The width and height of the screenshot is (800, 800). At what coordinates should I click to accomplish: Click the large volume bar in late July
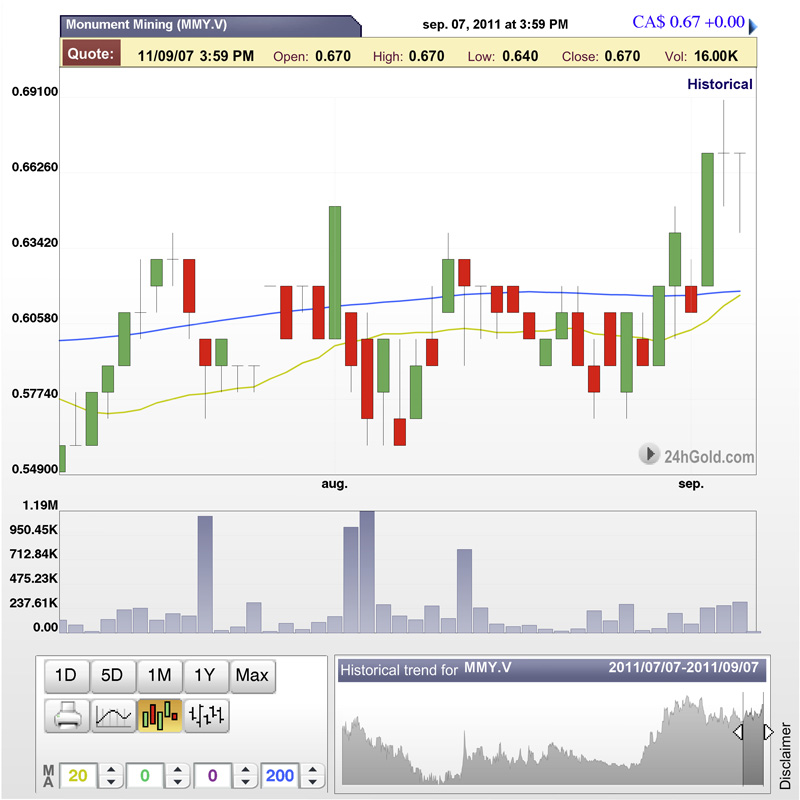(205, 574)
